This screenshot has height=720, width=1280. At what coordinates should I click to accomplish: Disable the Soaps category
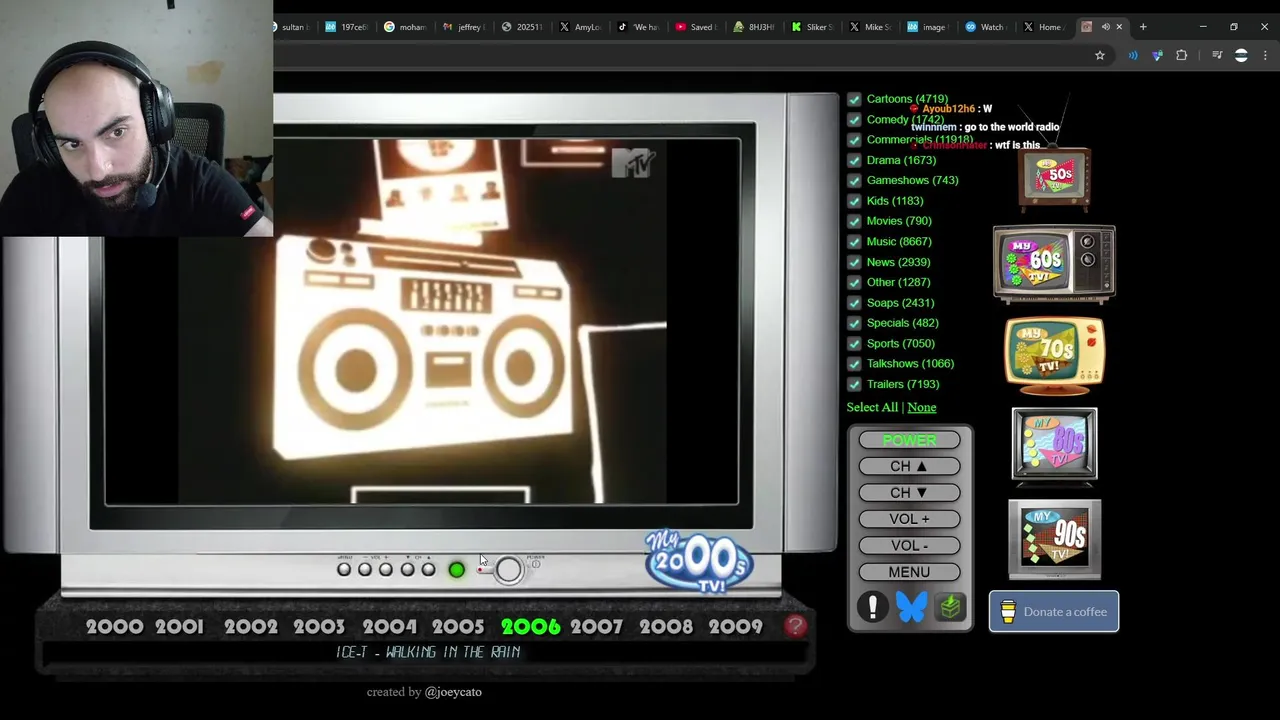click(x=854, y=303)
